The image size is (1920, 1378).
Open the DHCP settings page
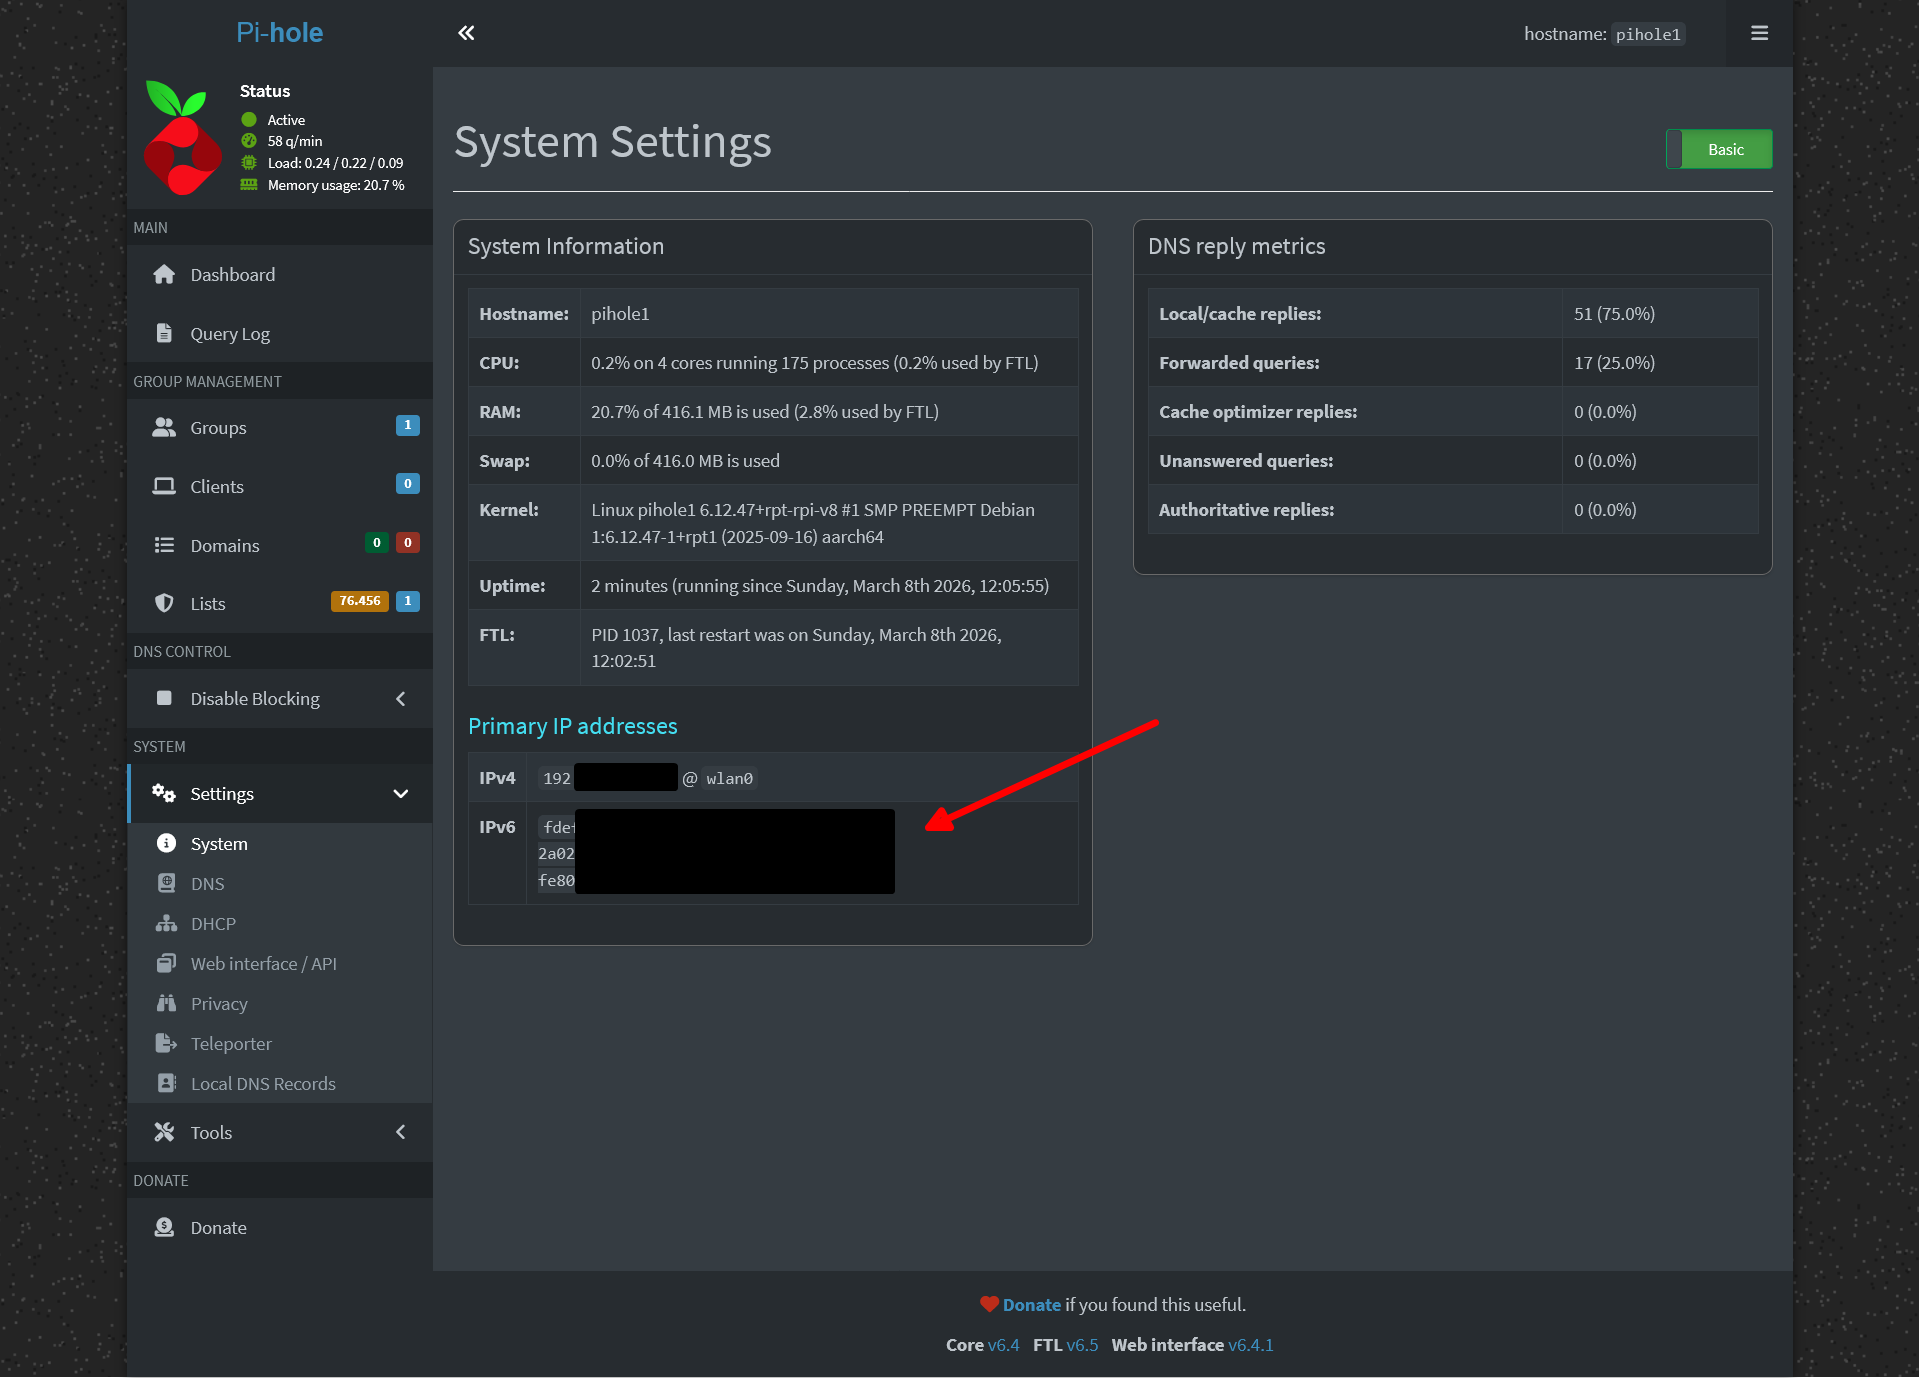213,923
